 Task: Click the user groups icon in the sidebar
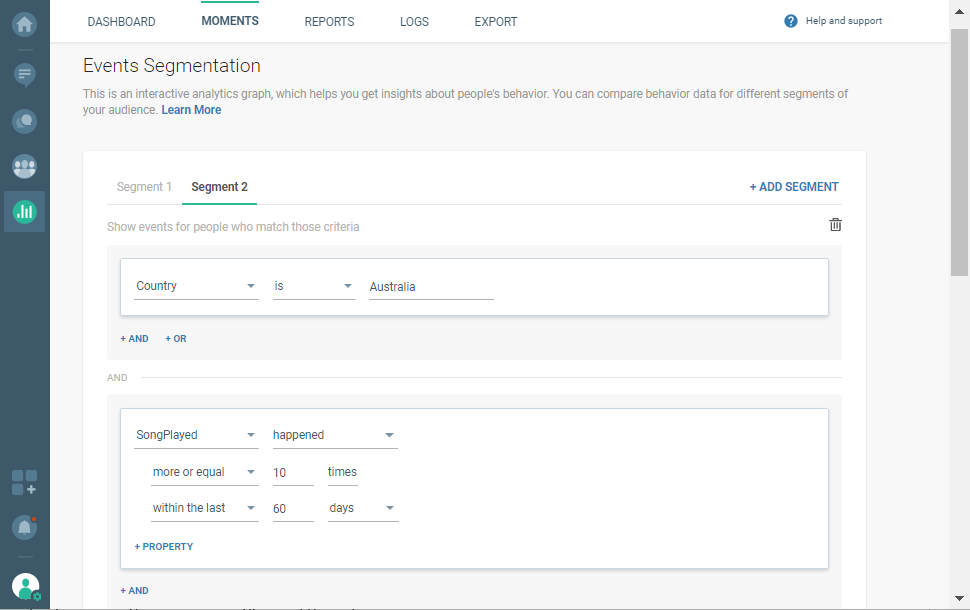pos(23,167)
